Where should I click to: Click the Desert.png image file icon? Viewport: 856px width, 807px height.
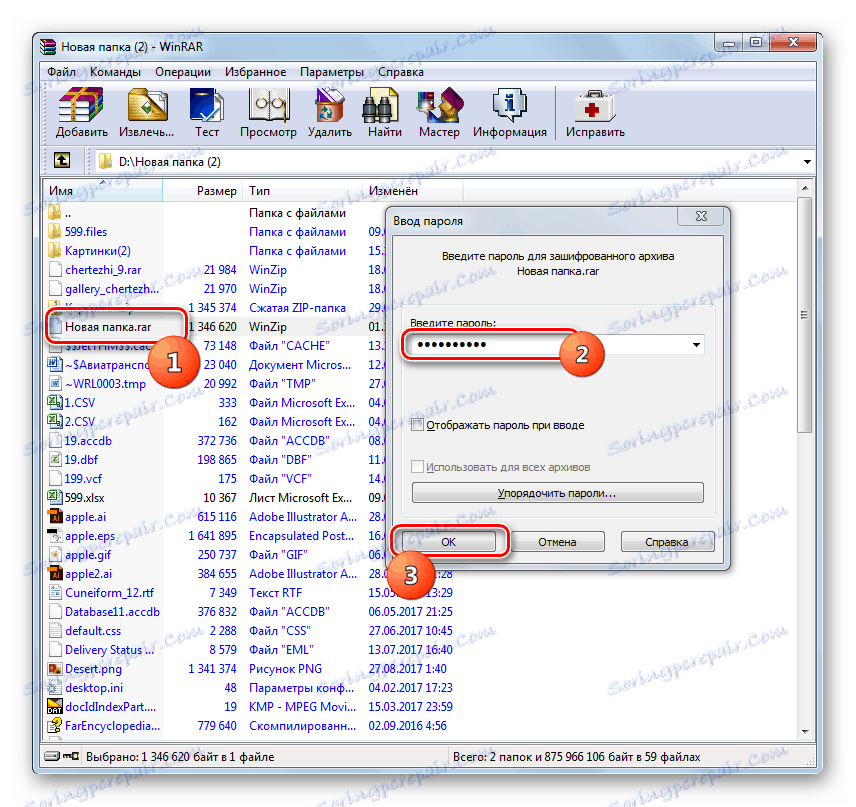point(55,669)
